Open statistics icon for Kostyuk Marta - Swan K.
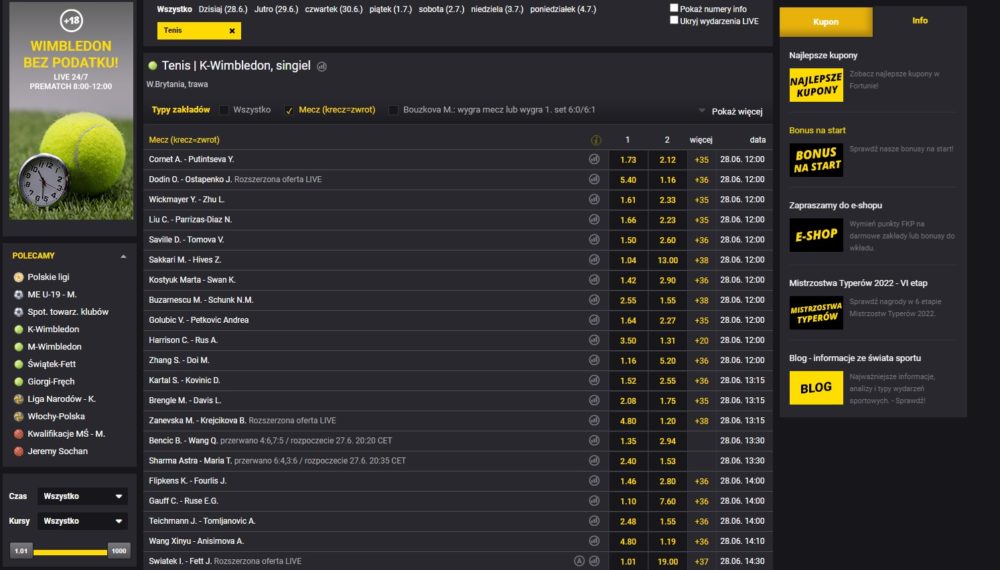The width and height of the screenshot is (1000, 570). pos(594,280)
